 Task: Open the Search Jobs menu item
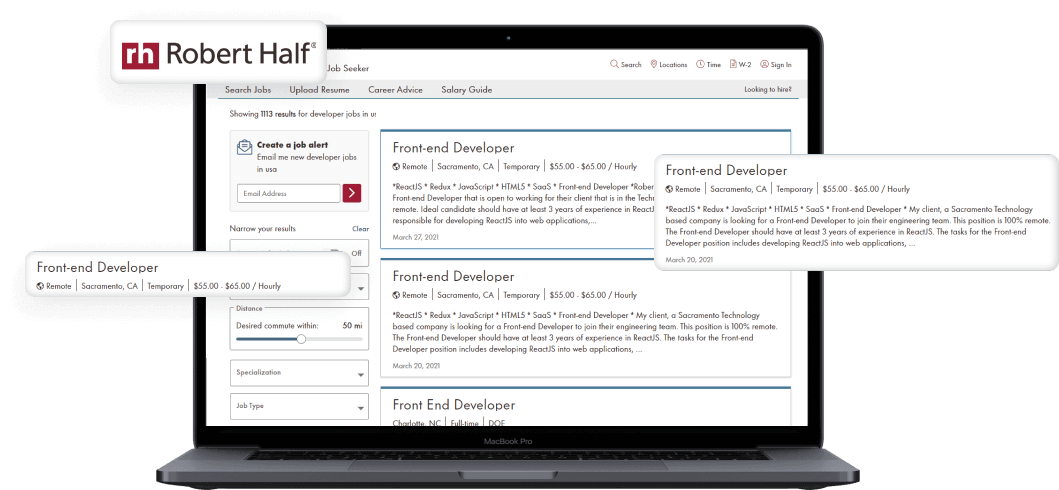tap(248, 90)
